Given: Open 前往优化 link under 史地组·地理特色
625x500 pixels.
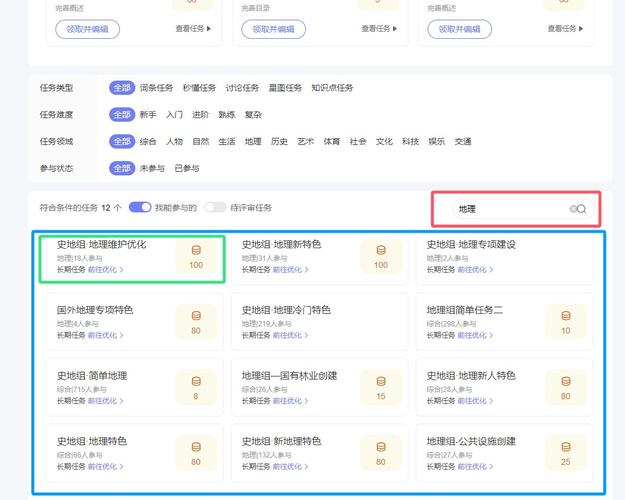Looking at the screenshot, I should pos(106,467).
